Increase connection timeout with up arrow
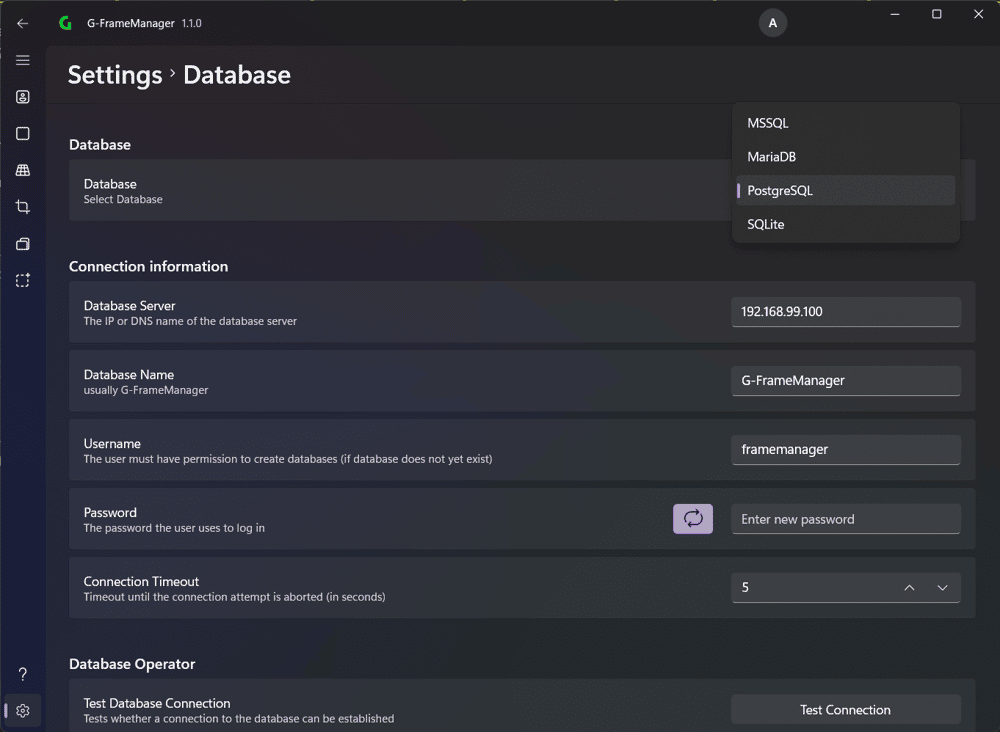1000x732 pixels. [x=909, y=587]
